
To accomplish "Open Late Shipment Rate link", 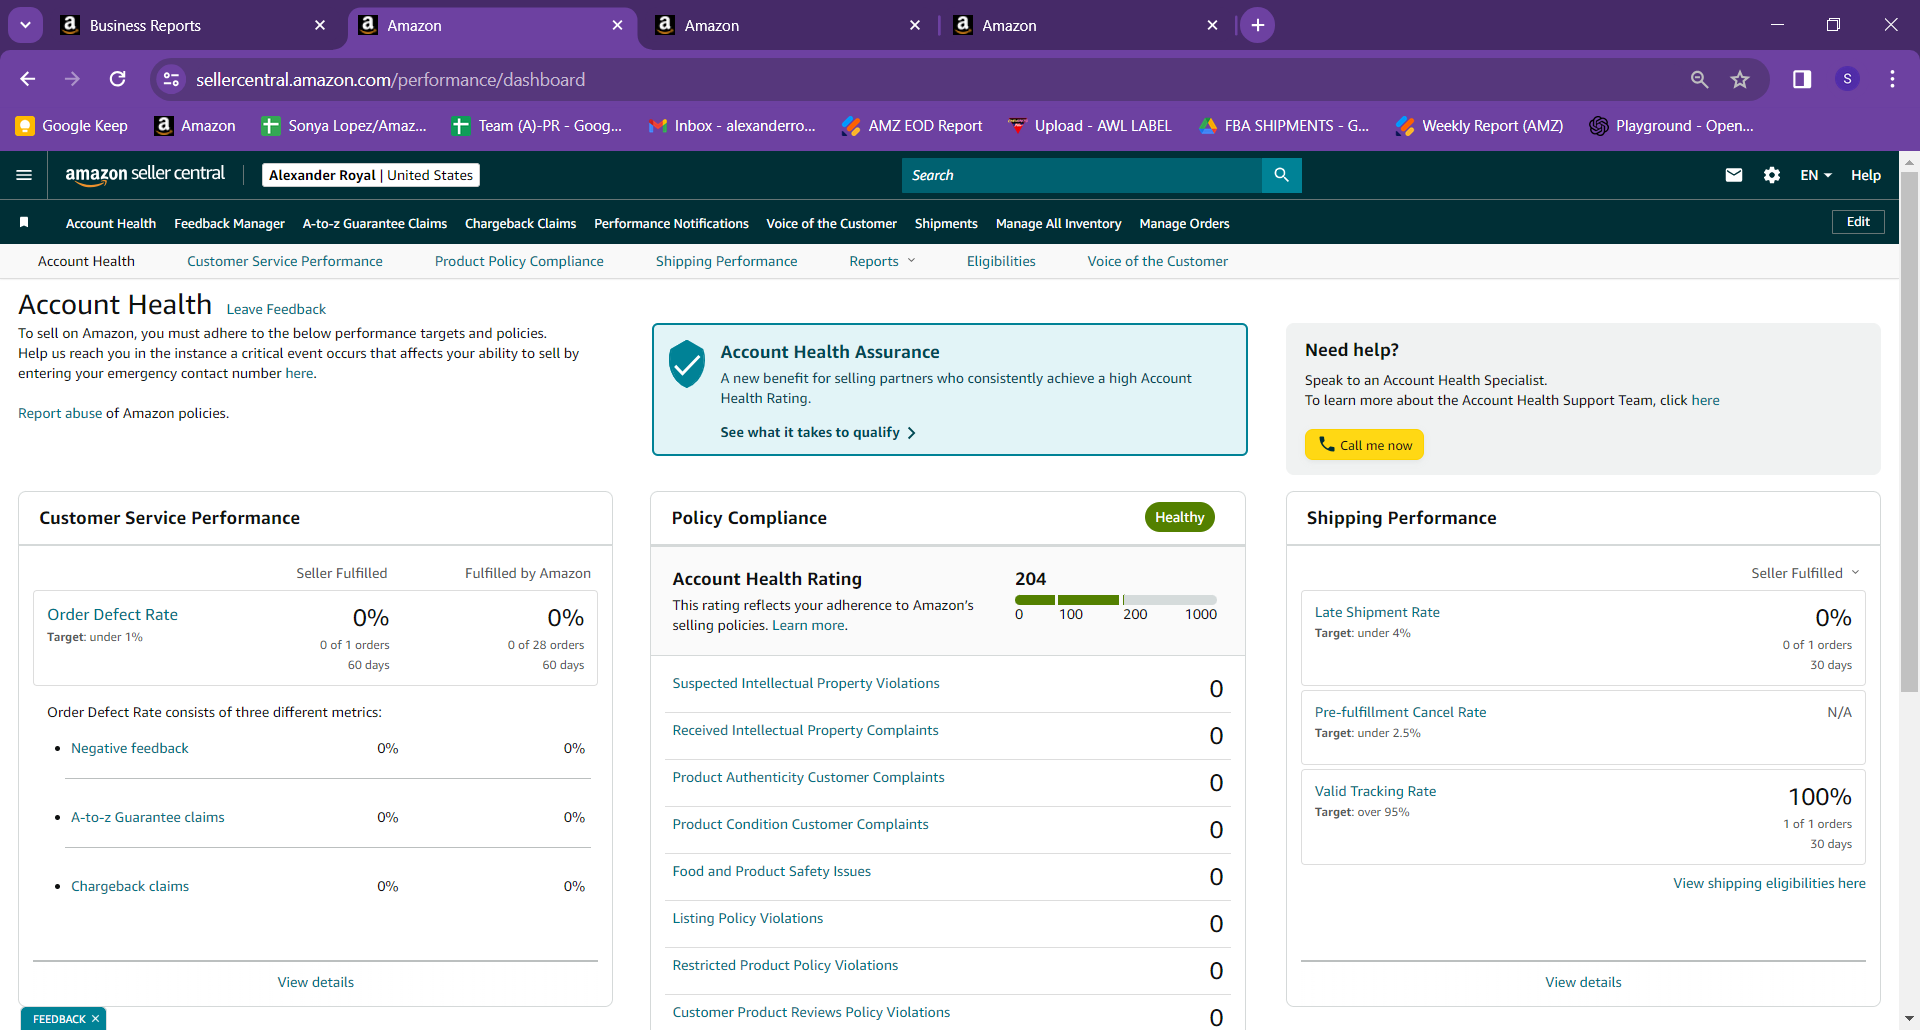I will pos(1377,612).
